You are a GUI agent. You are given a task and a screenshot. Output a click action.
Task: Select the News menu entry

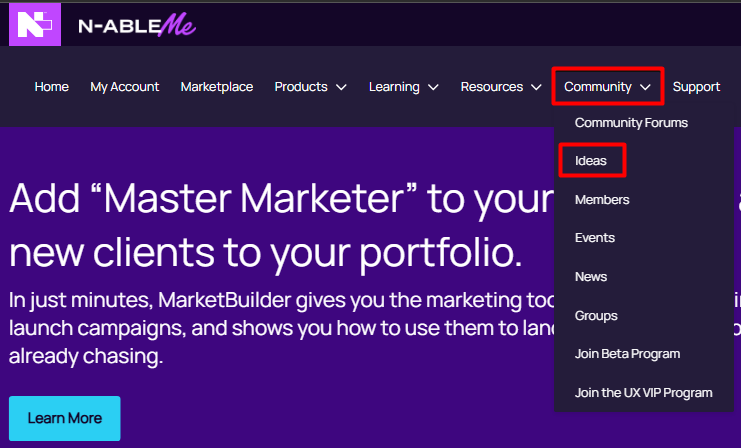591,277
